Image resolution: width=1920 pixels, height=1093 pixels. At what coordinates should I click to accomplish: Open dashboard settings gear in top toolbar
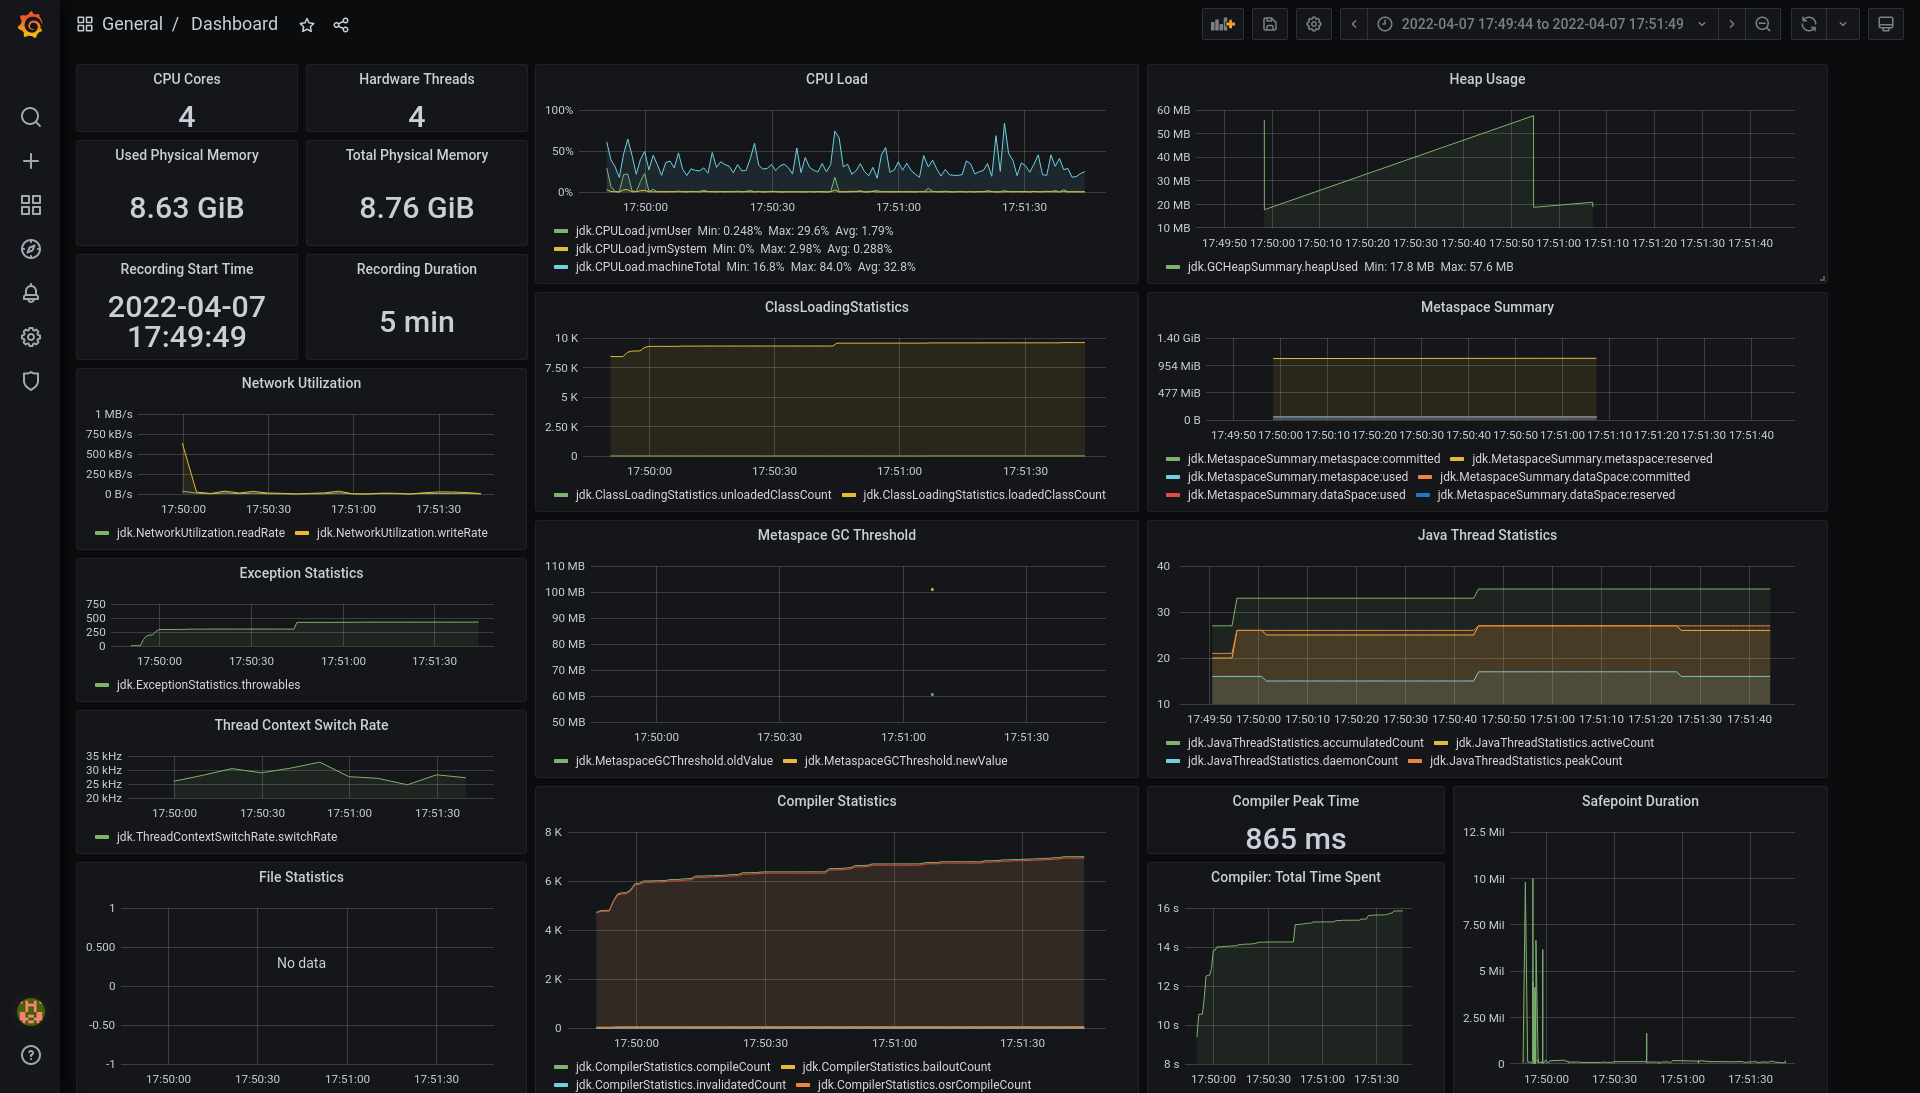1313,23
